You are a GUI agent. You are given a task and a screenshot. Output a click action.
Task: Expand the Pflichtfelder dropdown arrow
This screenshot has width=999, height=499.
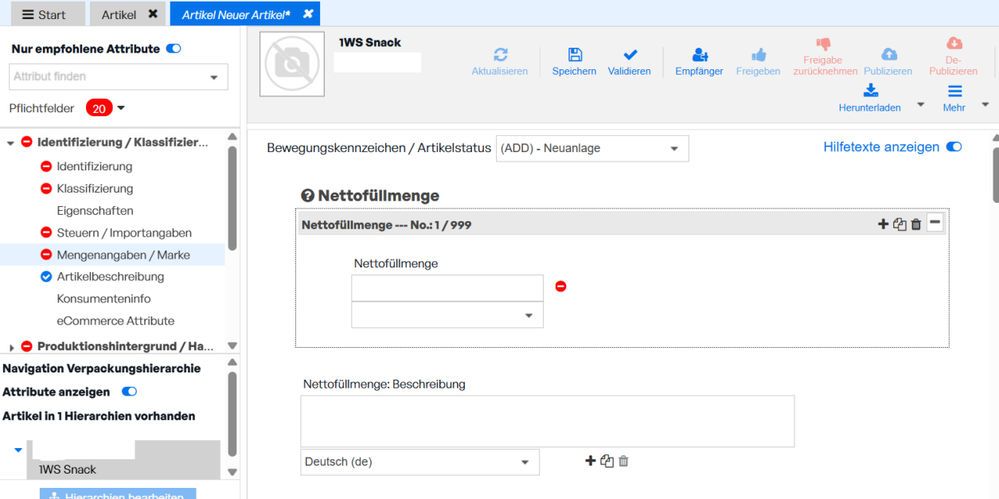tap(121, 108)
